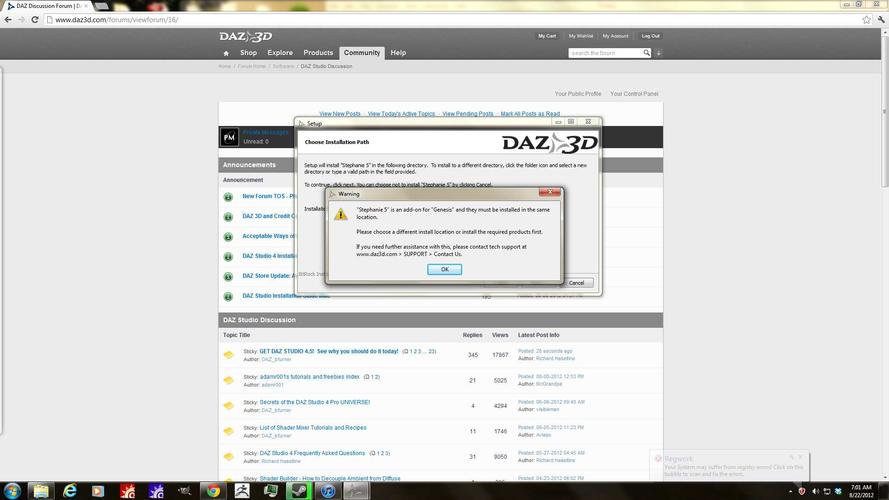The height and width of the screenshot is (500, 889).
Task: Open Windows Media Player from taskbar
Action: (98, 491)
